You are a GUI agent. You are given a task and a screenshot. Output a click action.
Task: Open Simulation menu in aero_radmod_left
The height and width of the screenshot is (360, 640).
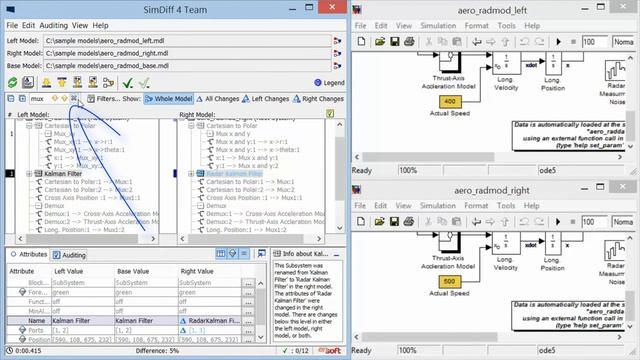(438, 26)
